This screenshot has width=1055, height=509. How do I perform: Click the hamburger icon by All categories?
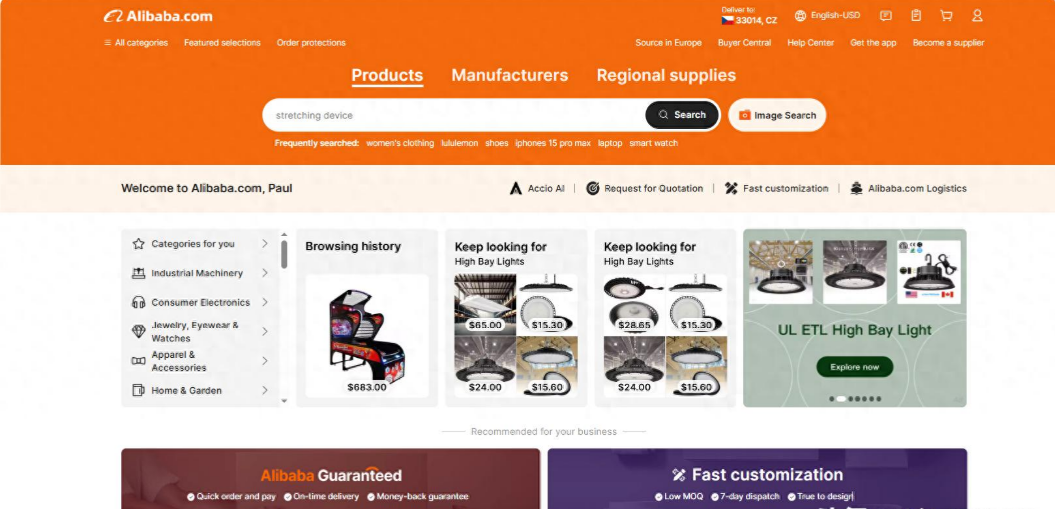[108, 42]
